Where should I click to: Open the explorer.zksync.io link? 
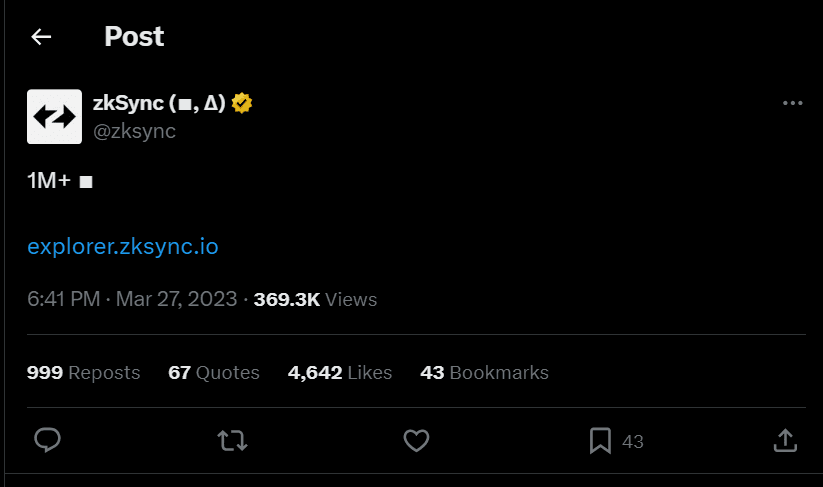[x=123, y=247]
